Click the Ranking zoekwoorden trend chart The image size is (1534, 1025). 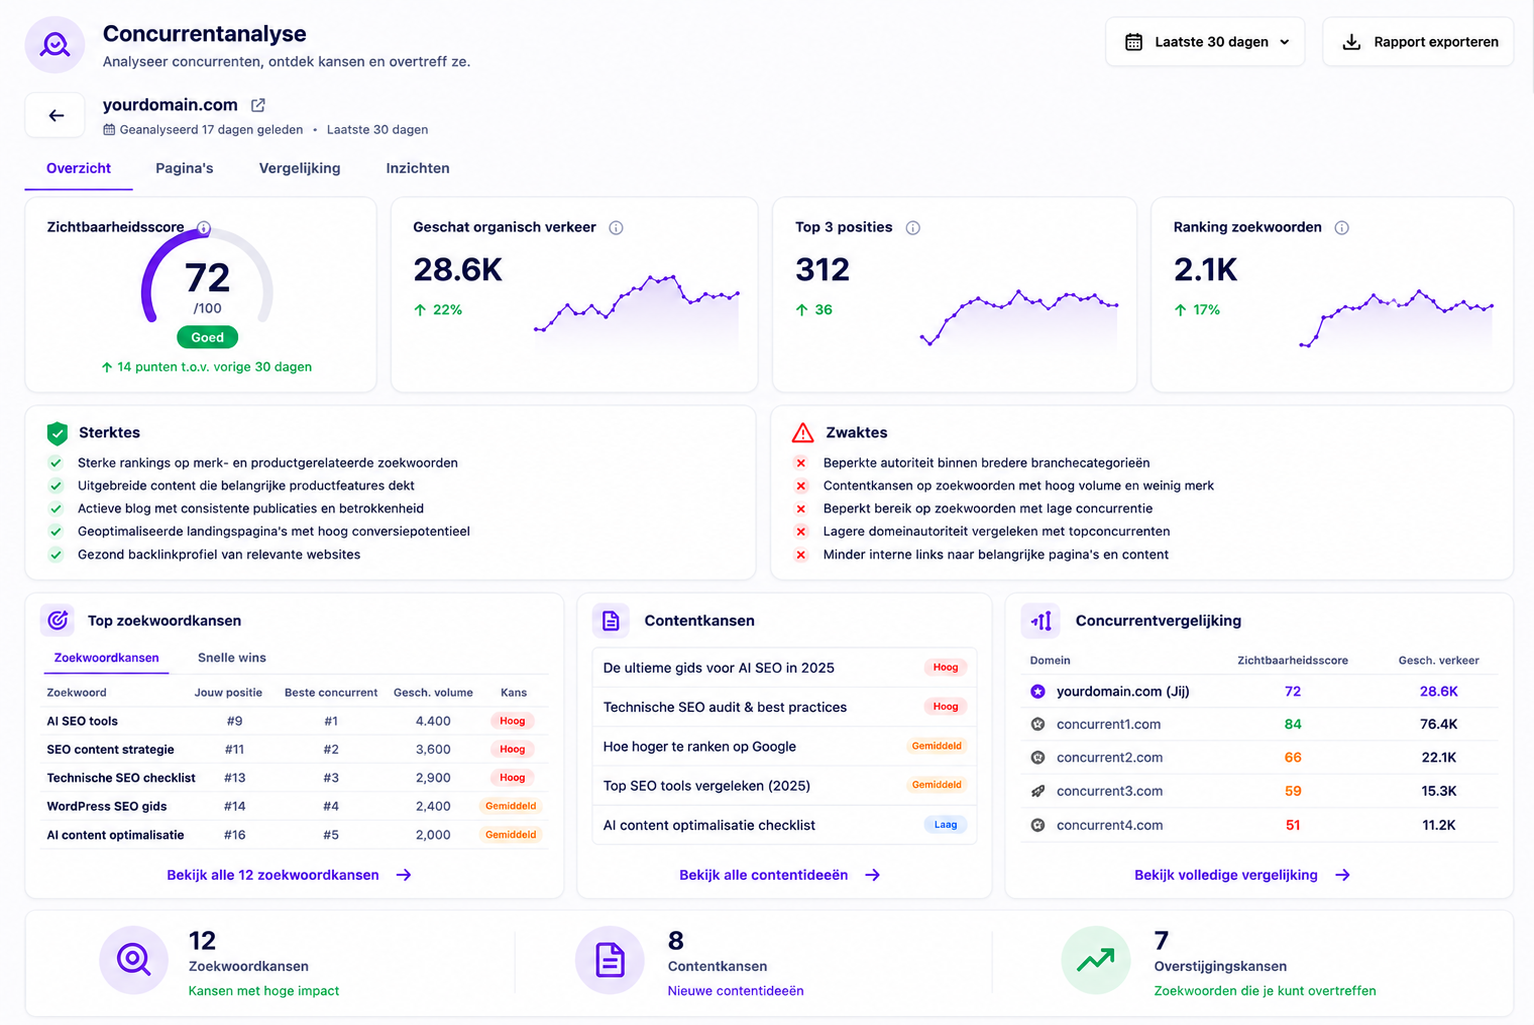tap(1396, 317)
